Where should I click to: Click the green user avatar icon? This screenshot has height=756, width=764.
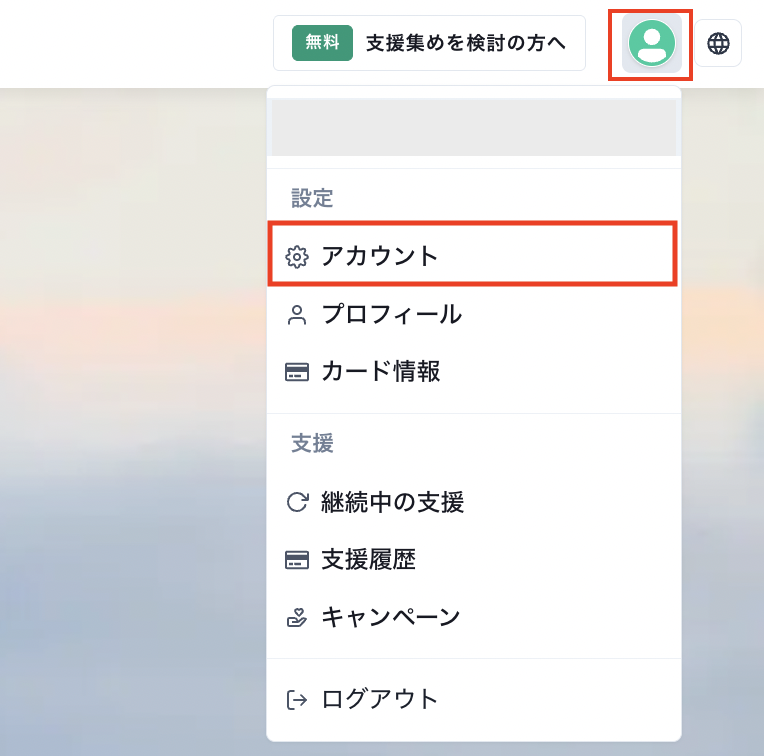coord(651,43)
